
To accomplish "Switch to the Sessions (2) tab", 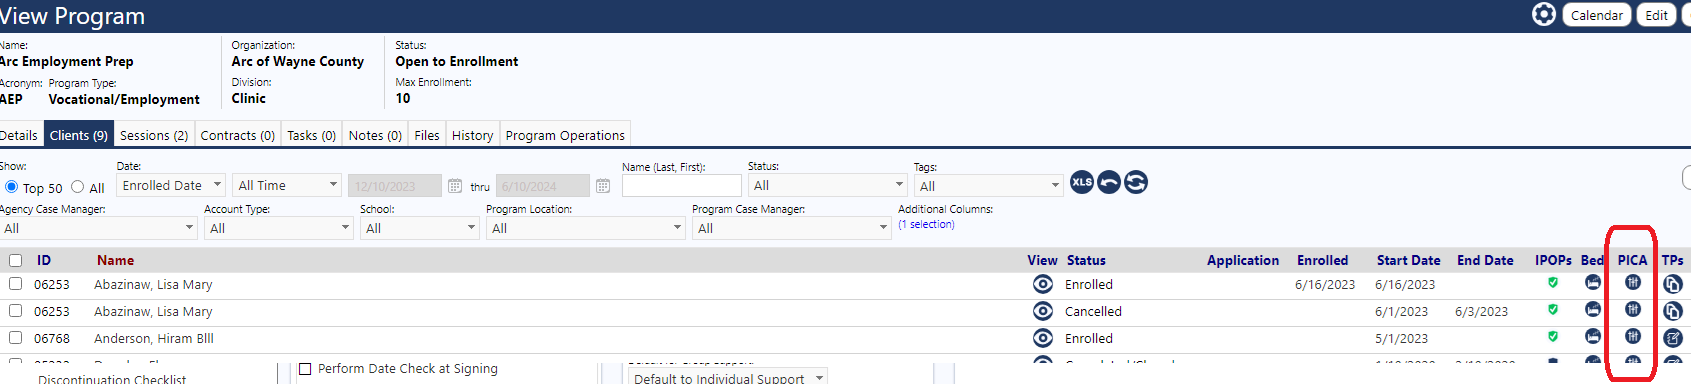I will 154,135.
